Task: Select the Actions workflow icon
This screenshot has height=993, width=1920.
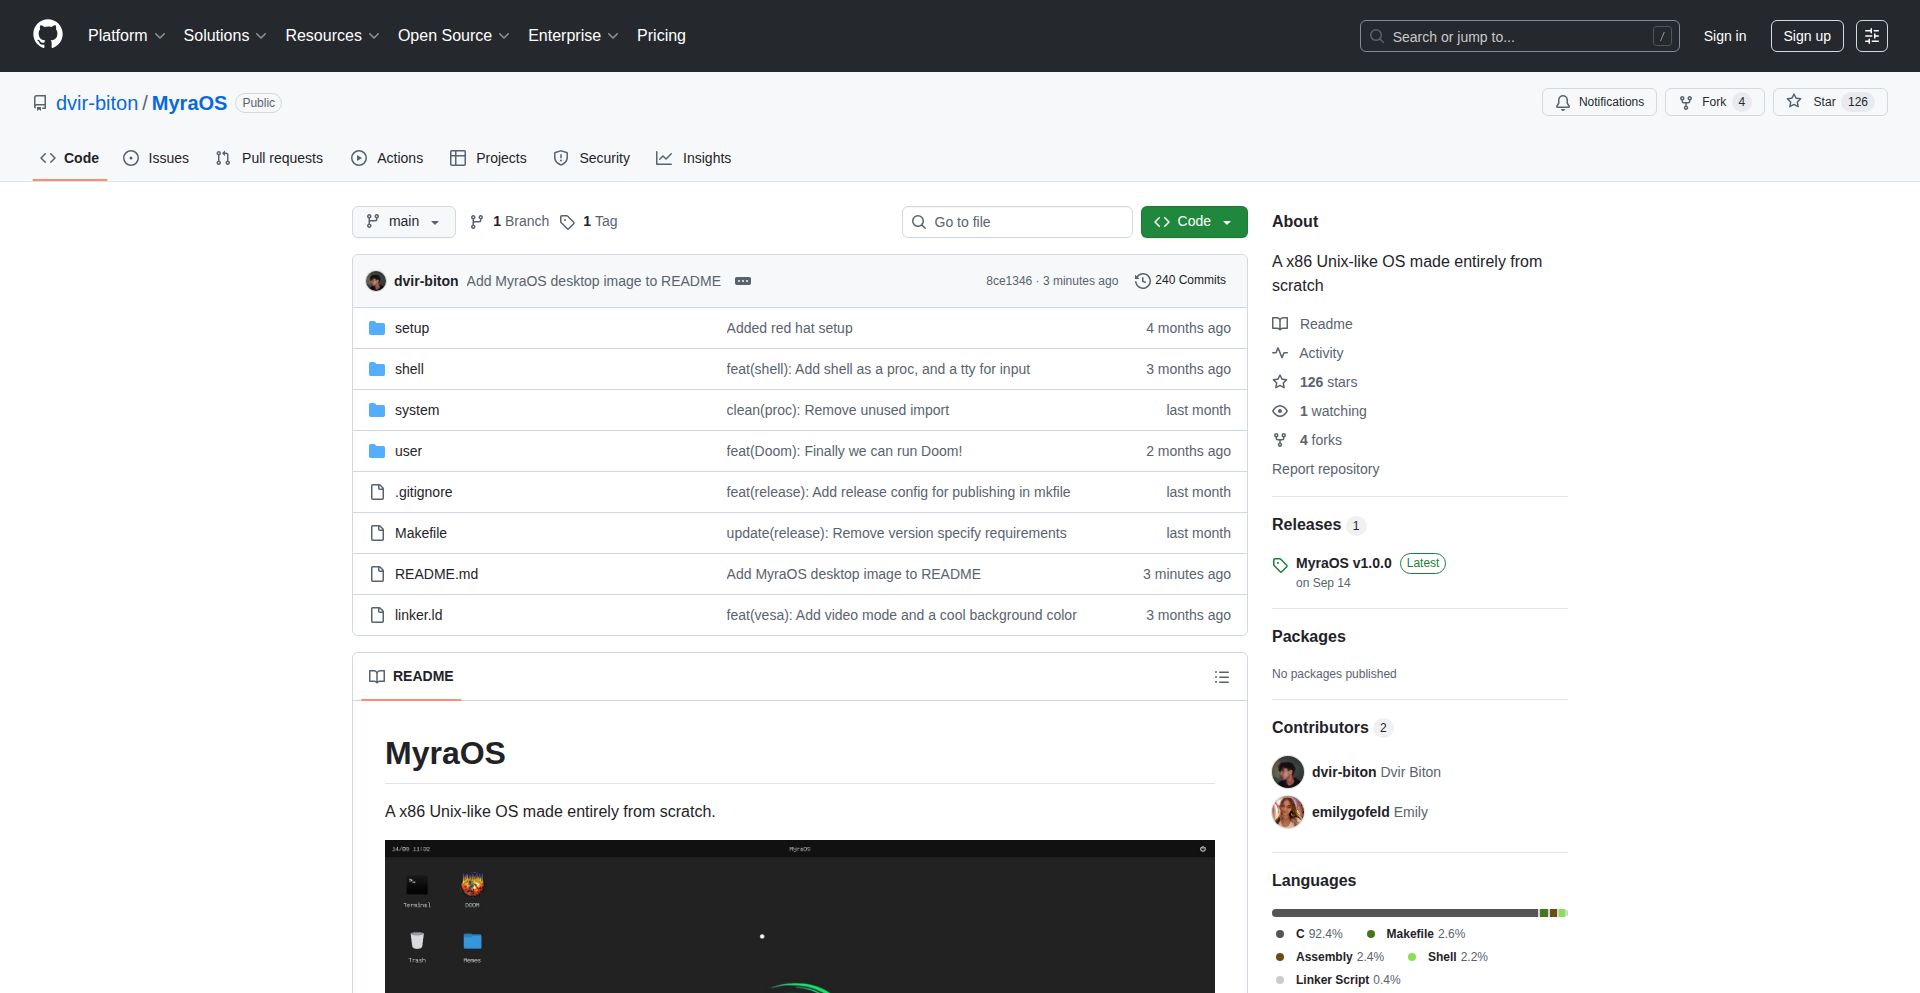Action: point(359,158)
